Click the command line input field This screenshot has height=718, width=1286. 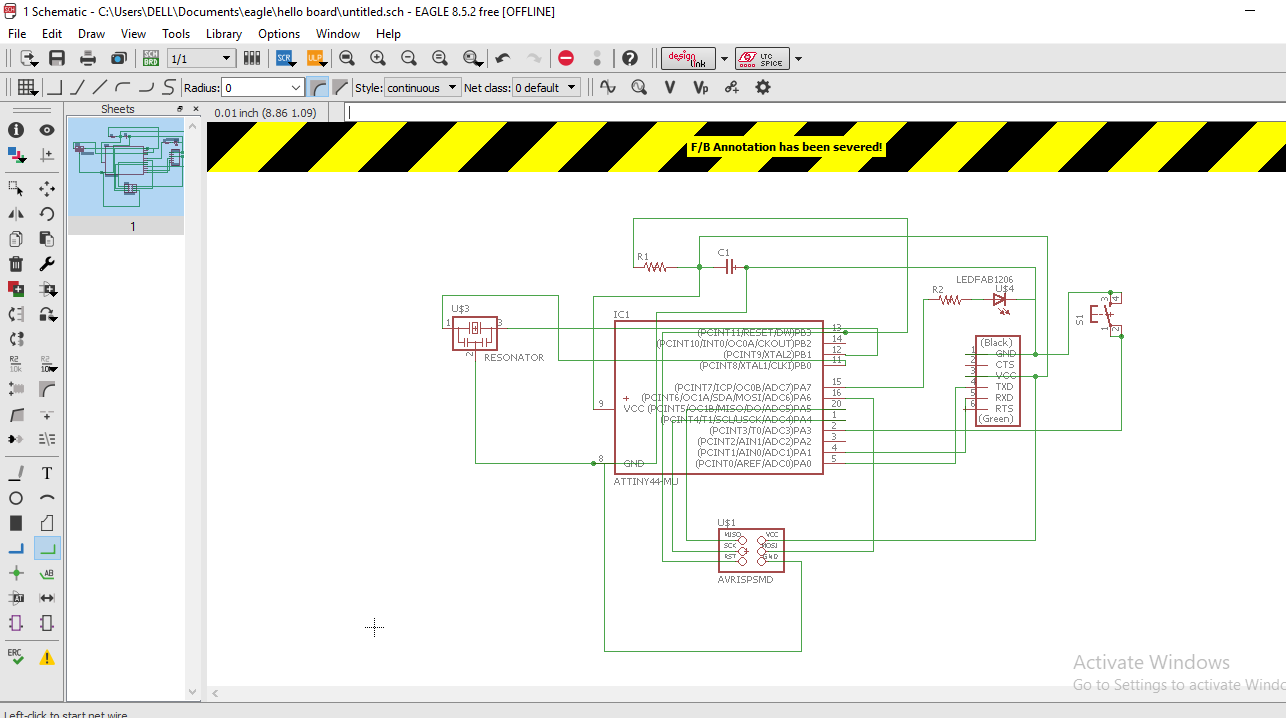tap(815, 113)
